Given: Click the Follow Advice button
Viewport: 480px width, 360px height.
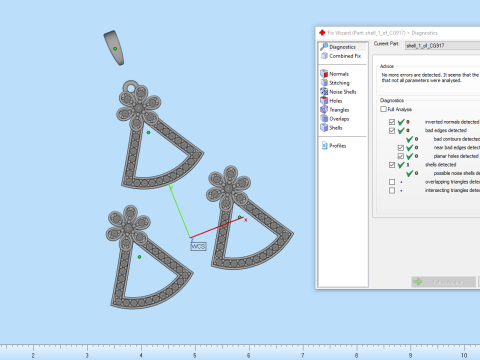Looking at the screenshot, I should 443,282.
